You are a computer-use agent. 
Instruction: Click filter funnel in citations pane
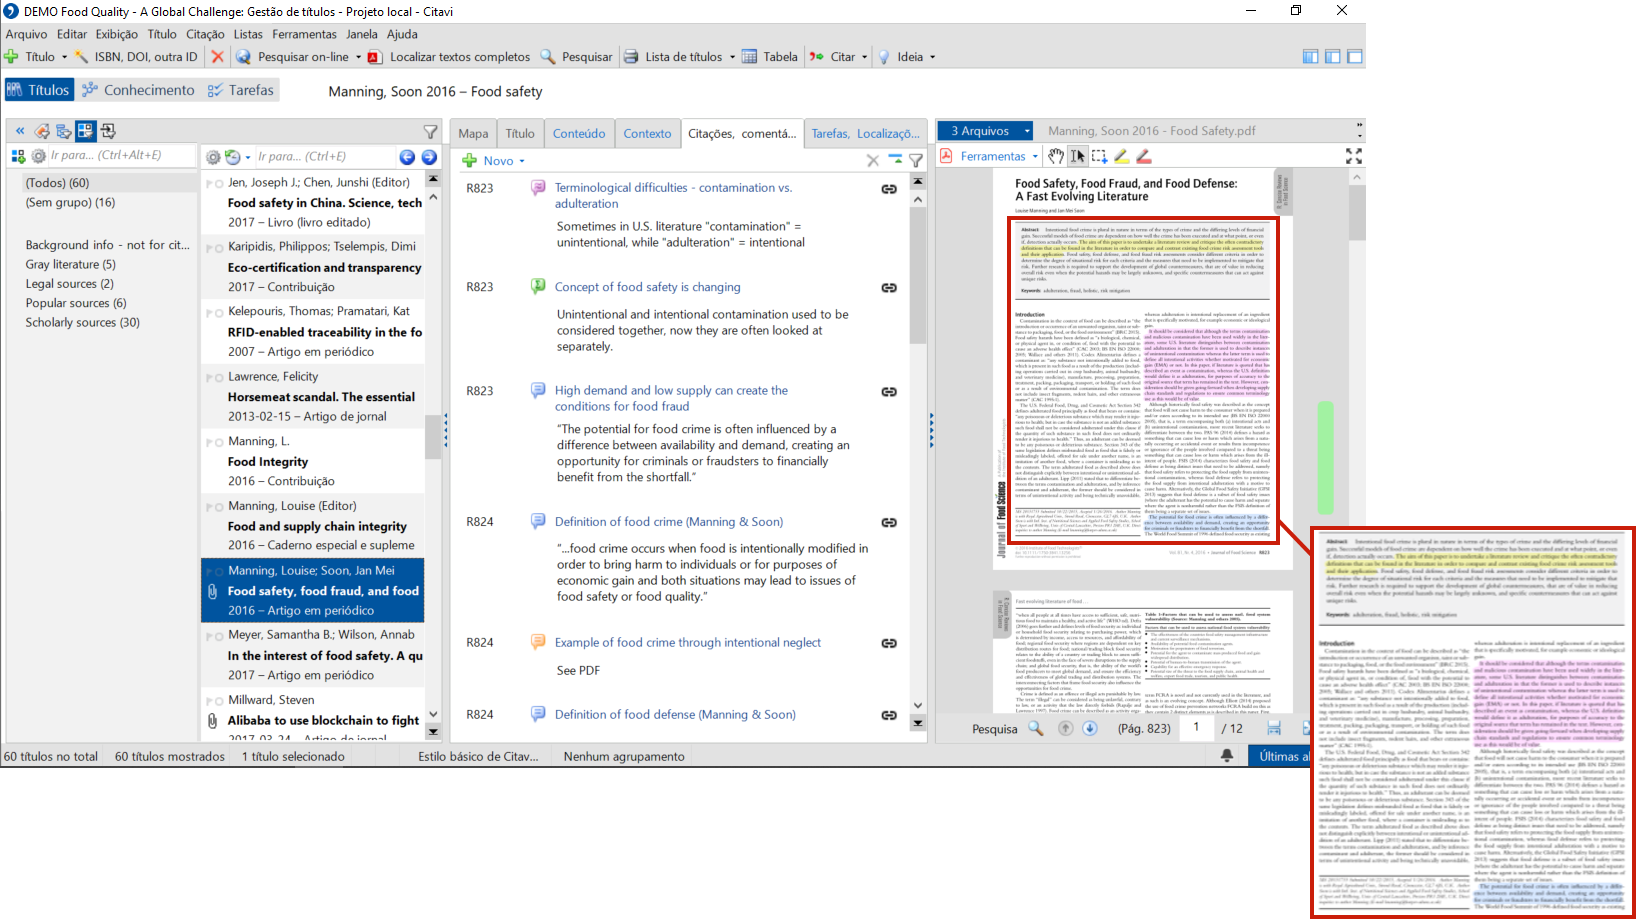coord(916,161)
